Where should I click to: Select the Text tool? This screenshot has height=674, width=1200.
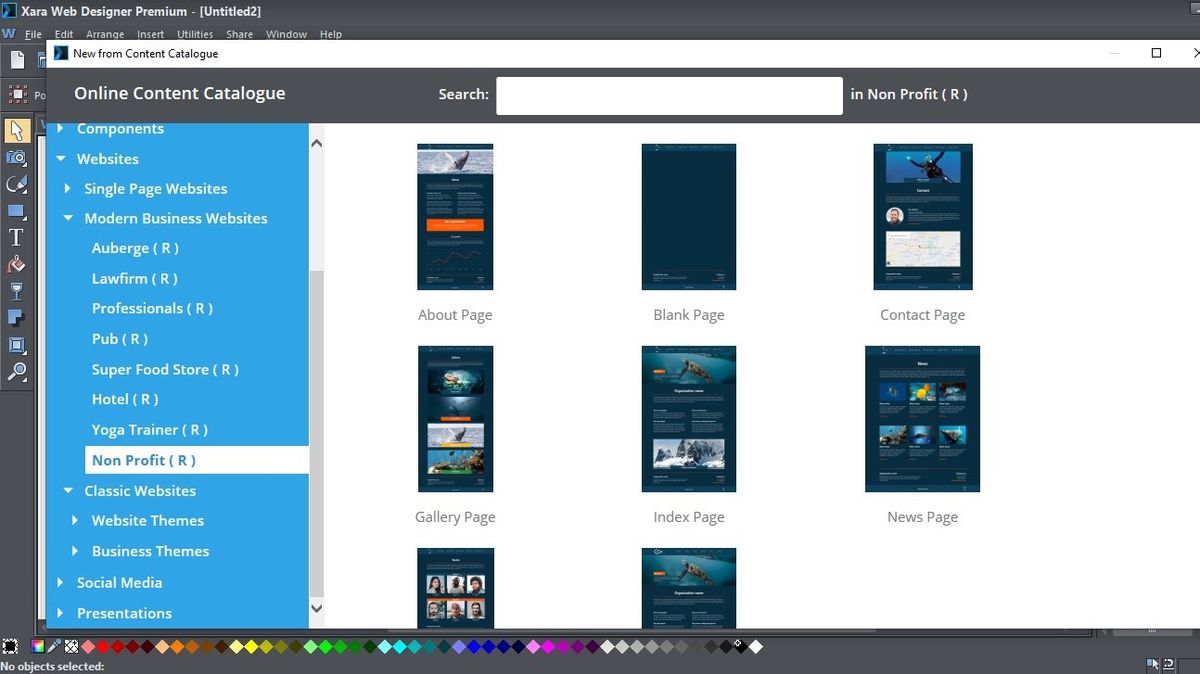pos(16,238)
